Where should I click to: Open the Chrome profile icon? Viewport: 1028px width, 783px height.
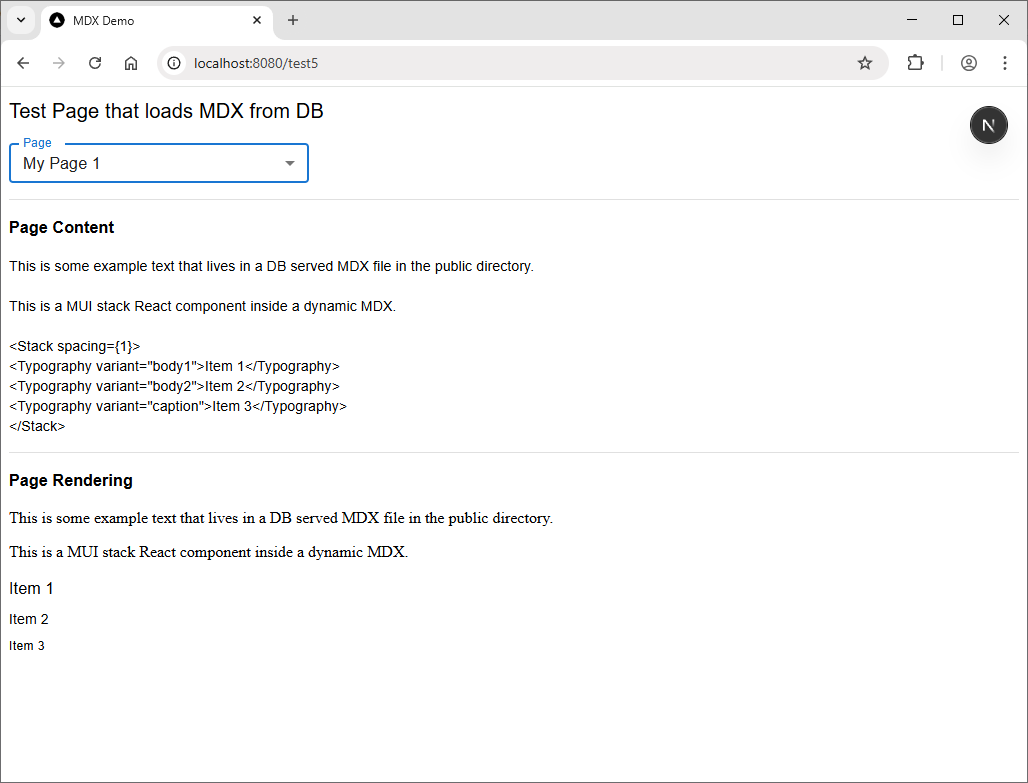pos(968,63)
